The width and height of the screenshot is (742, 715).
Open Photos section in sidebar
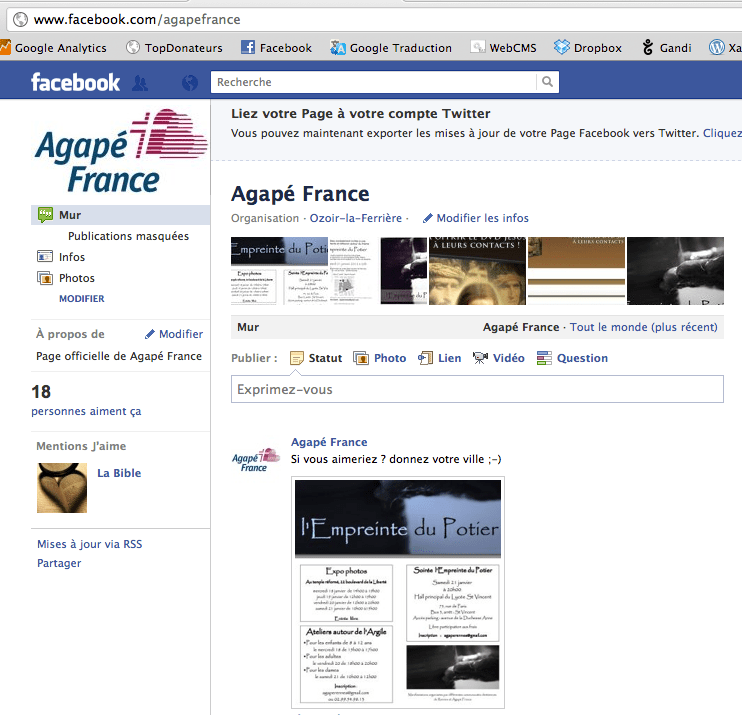(x=66, y=278)
